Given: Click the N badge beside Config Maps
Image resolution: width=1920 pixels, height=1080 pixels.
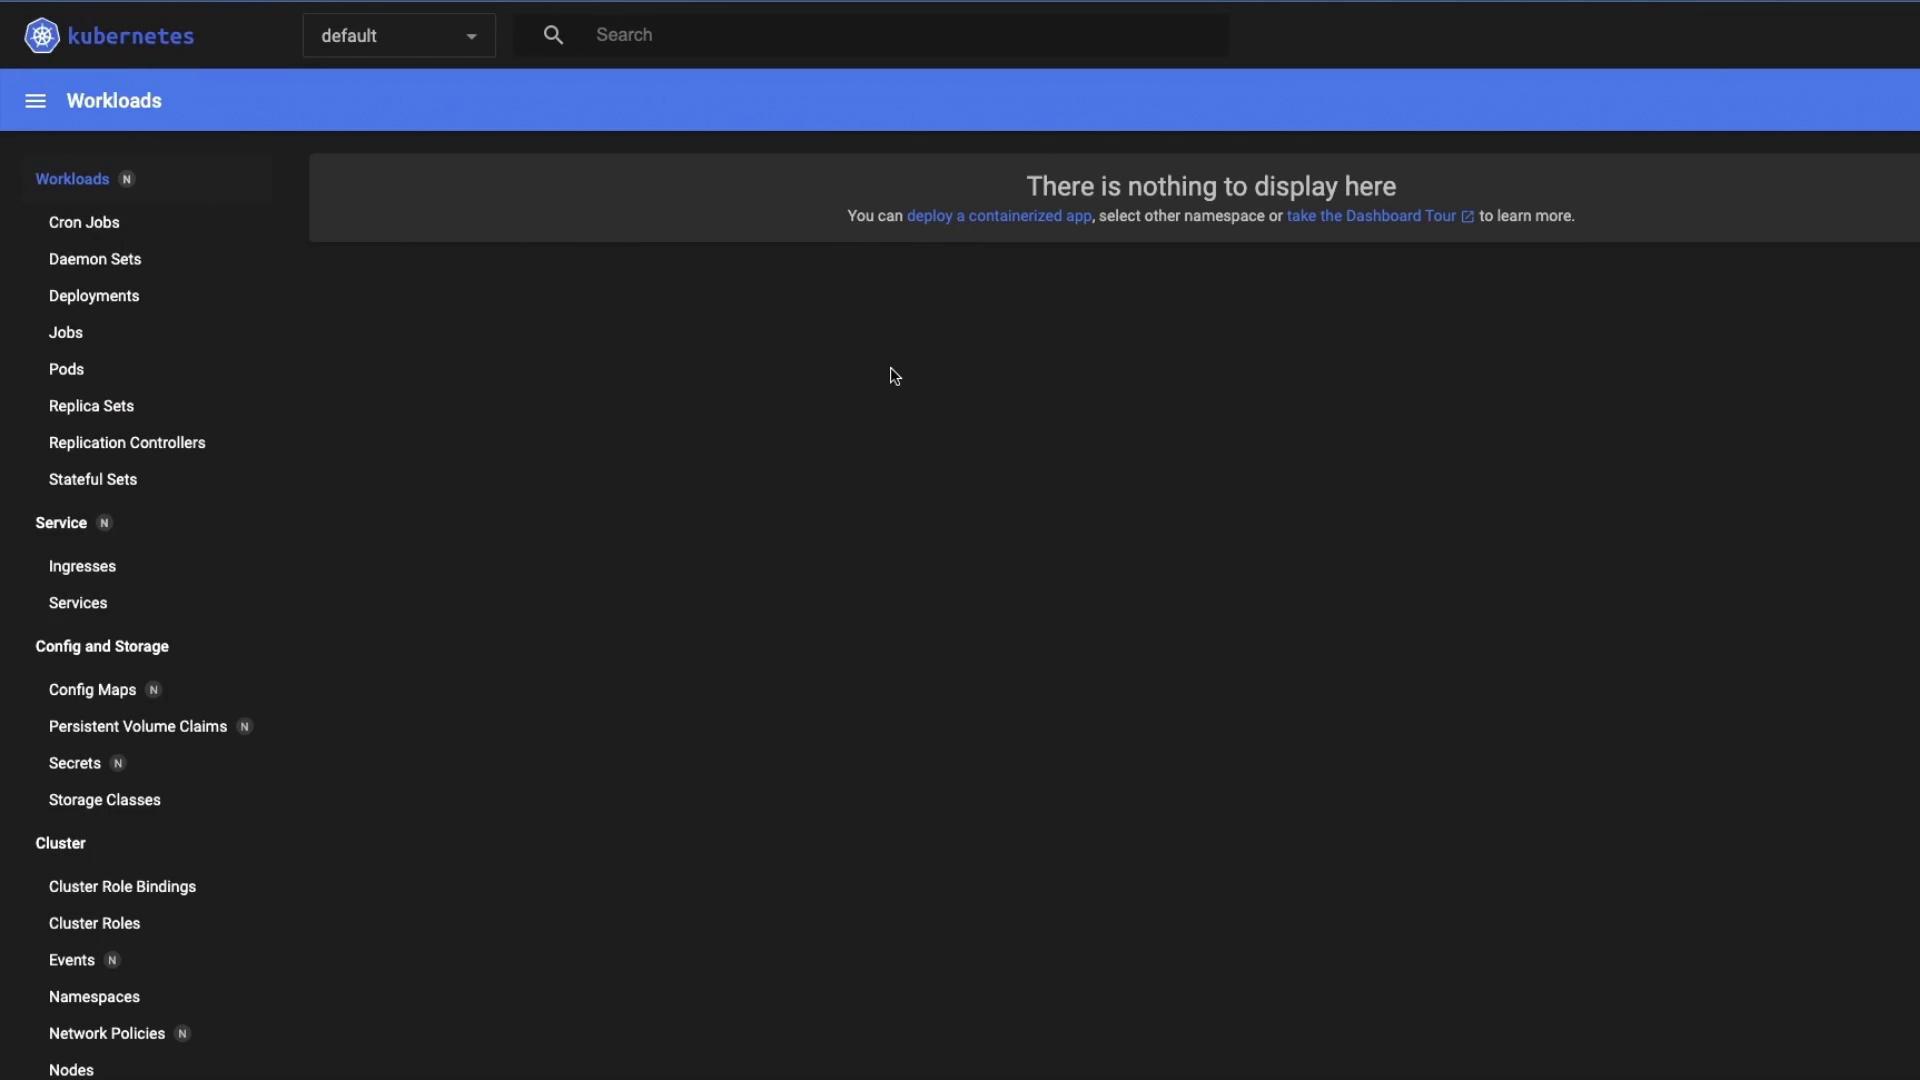Looking at the screenshot, I should [x=153, y=690].
